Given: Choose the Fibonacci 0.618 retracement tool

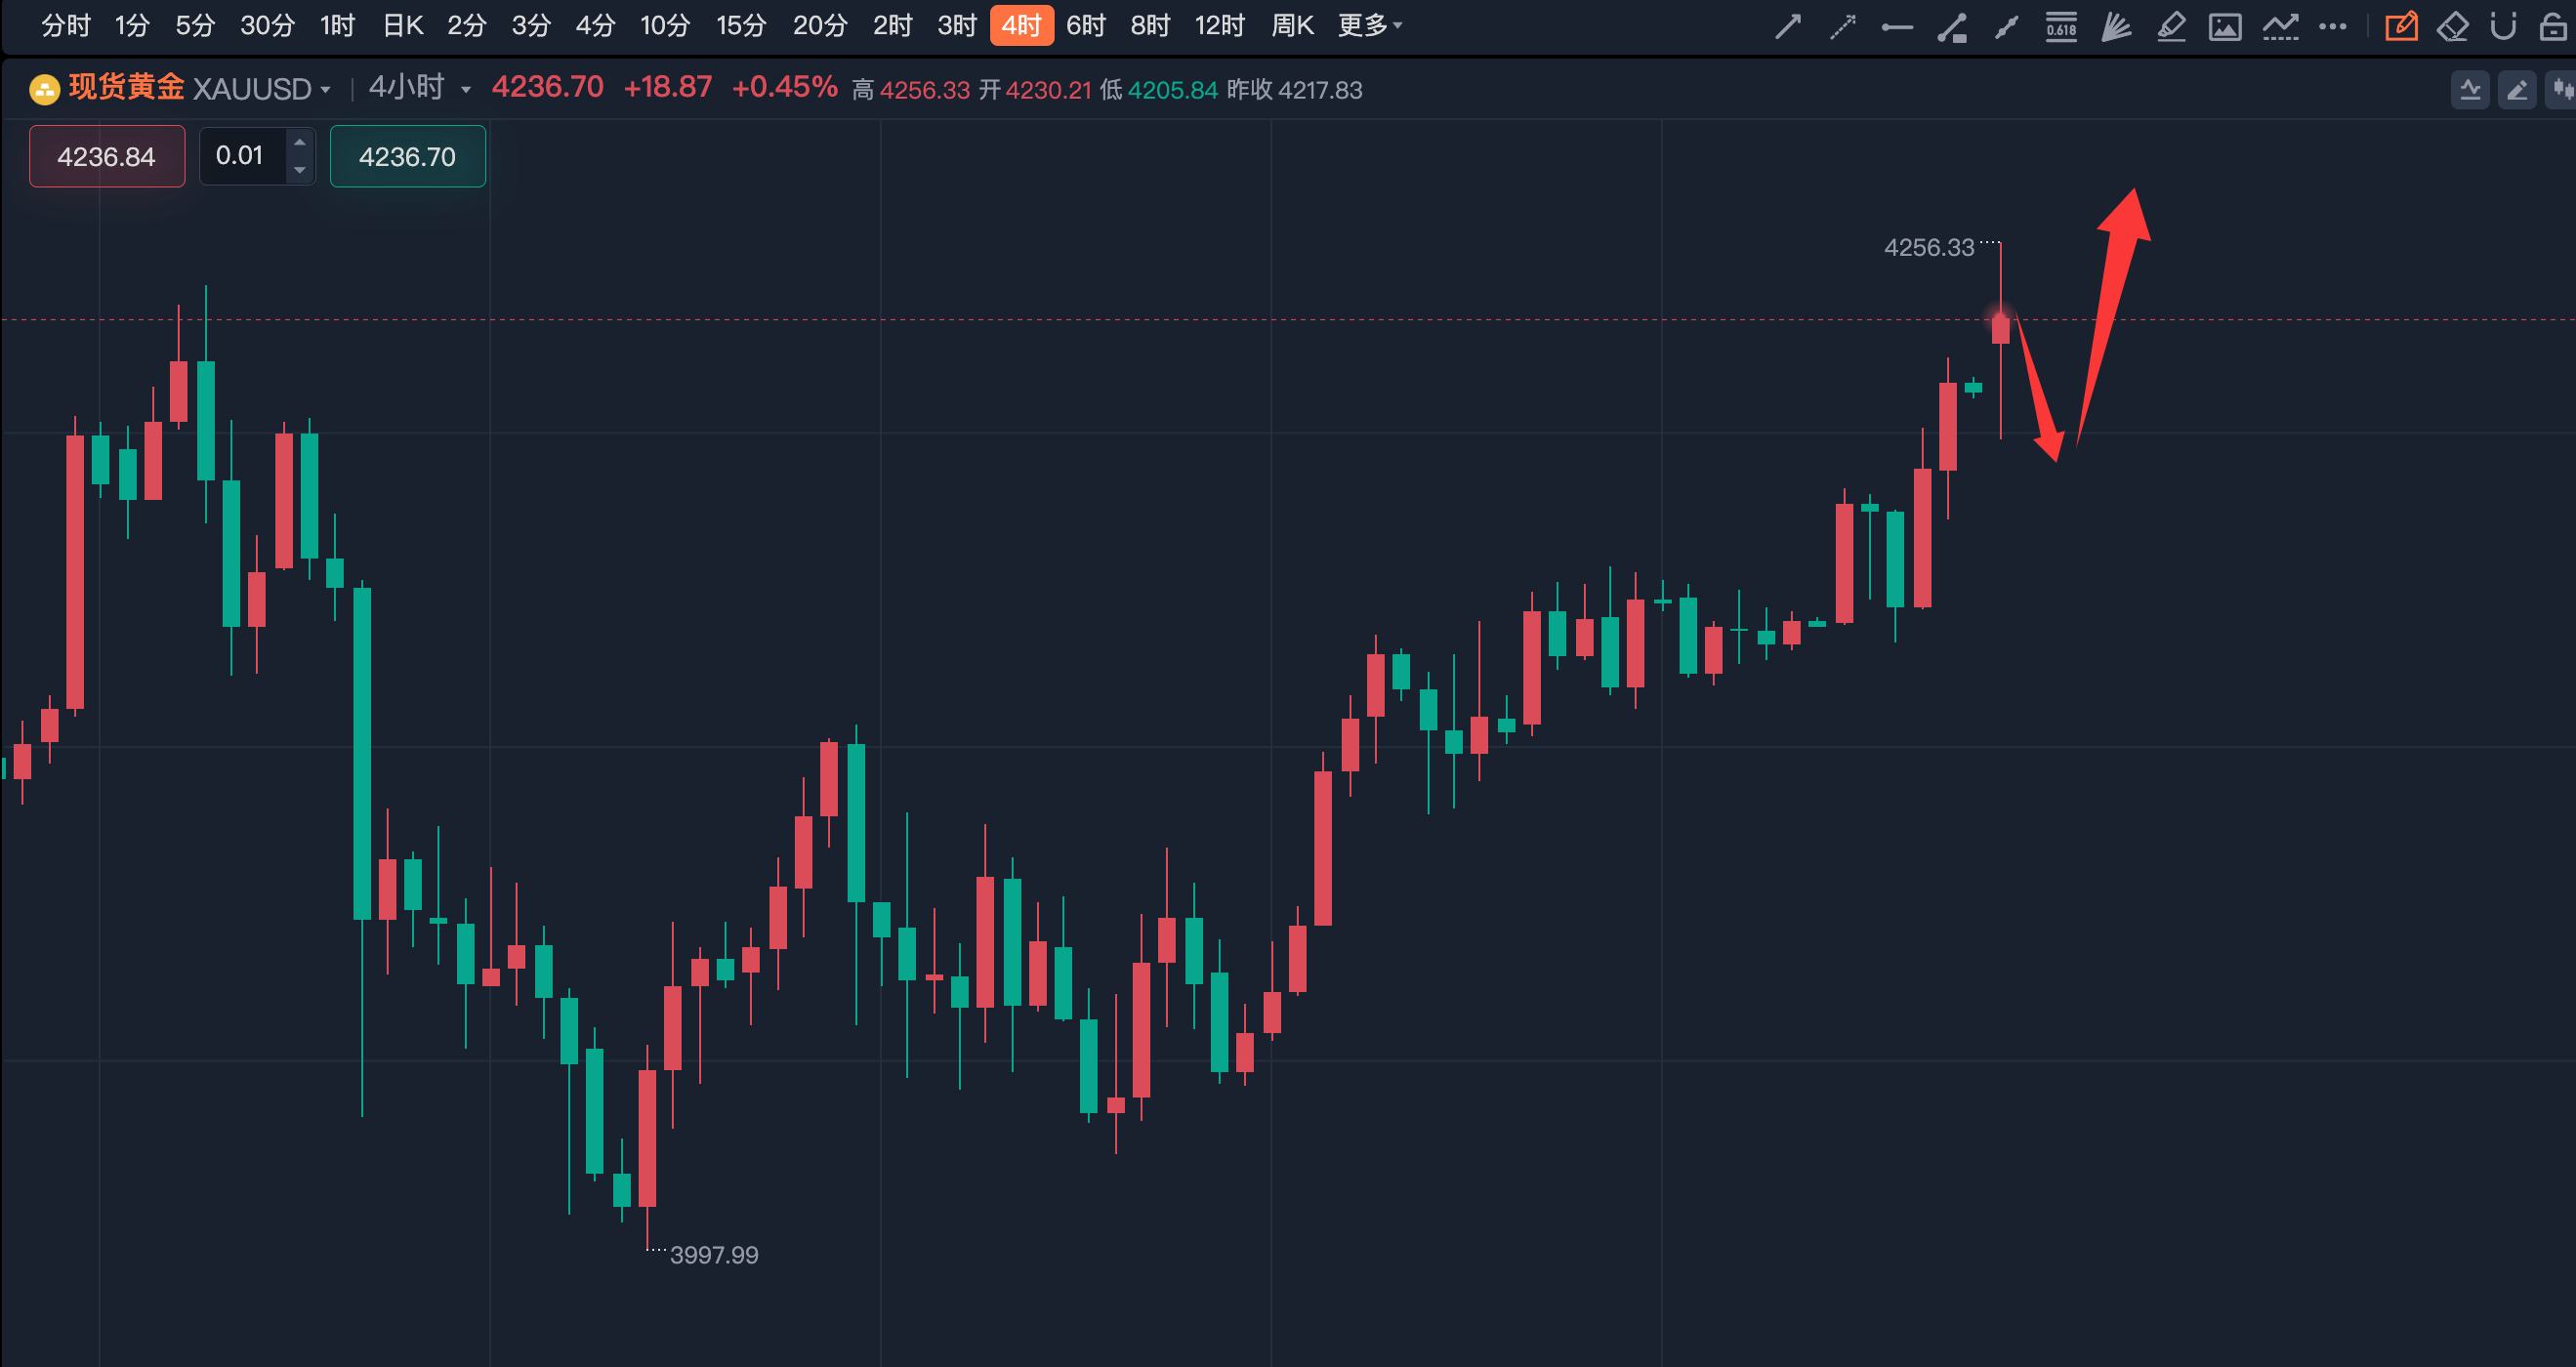Looking at the screenshot, I should 2061,26.
